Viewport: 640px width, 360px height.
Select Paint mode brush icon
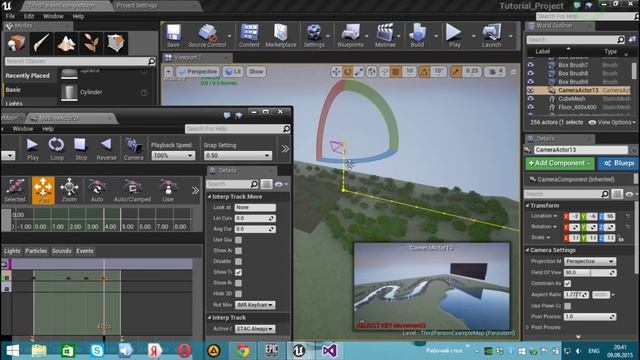click(x=42, y=43)
